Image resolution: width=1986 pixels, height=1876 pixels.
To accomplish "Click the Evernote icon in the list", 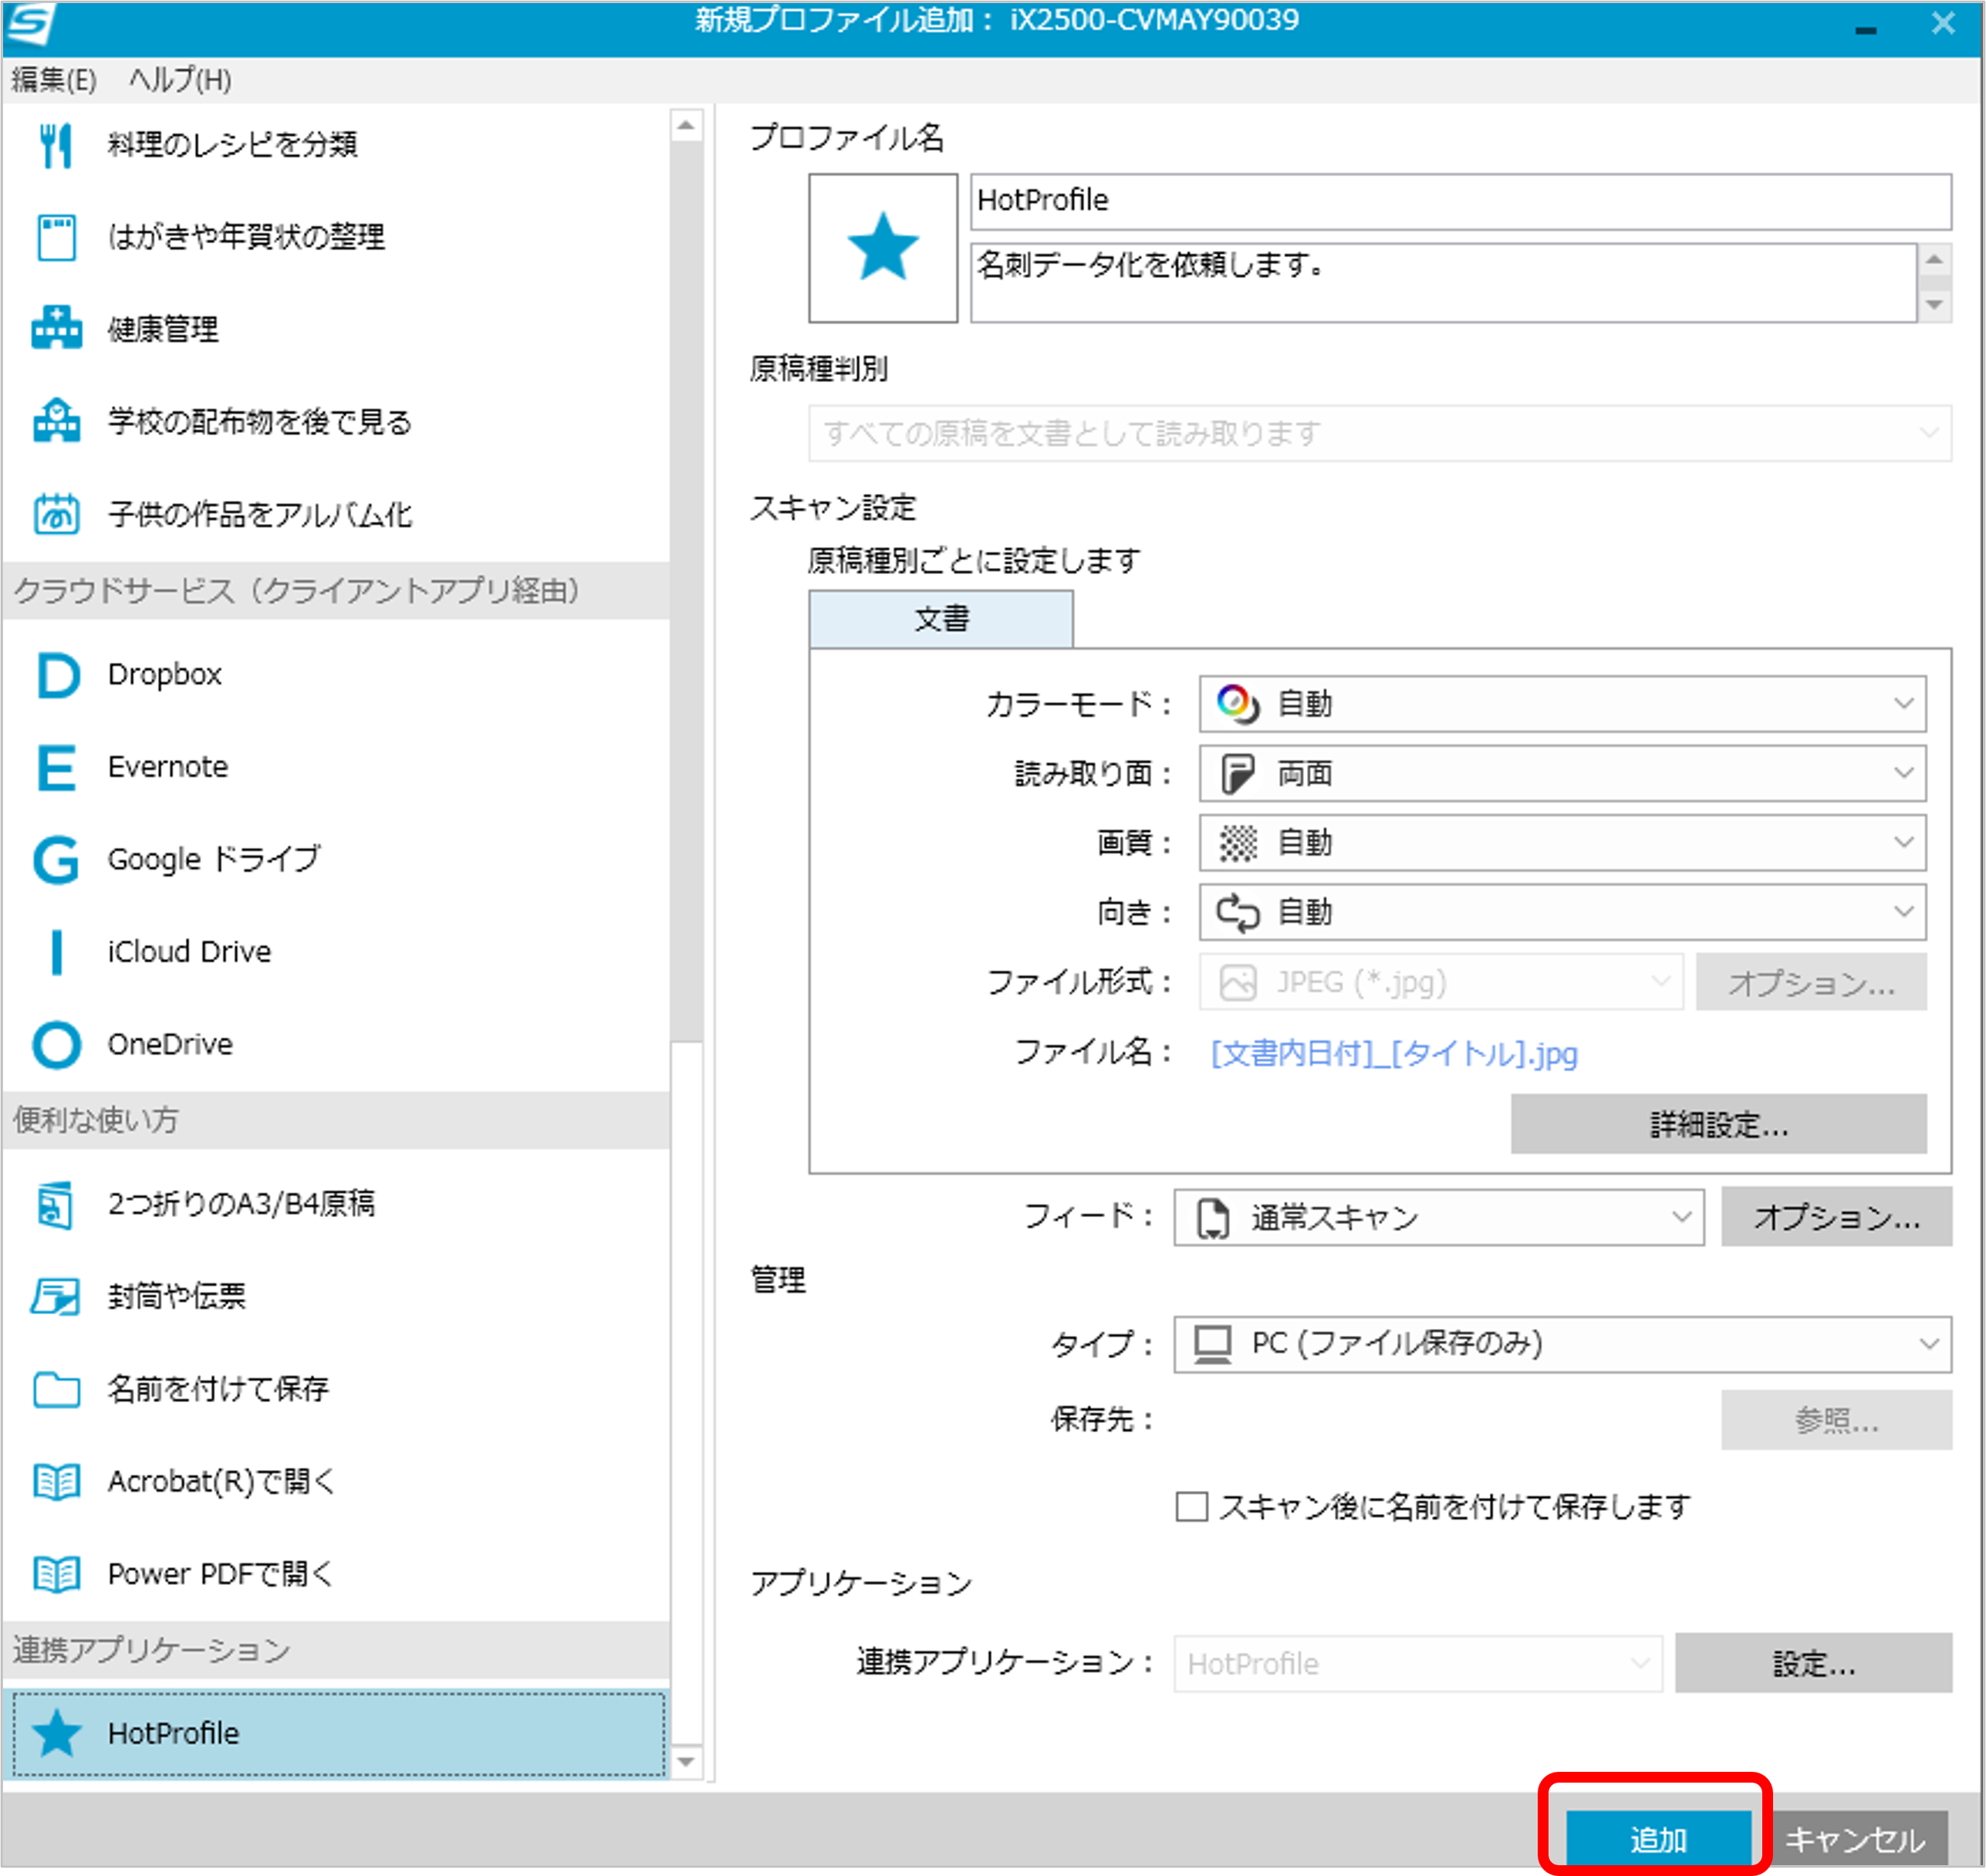I will [57, 767].
